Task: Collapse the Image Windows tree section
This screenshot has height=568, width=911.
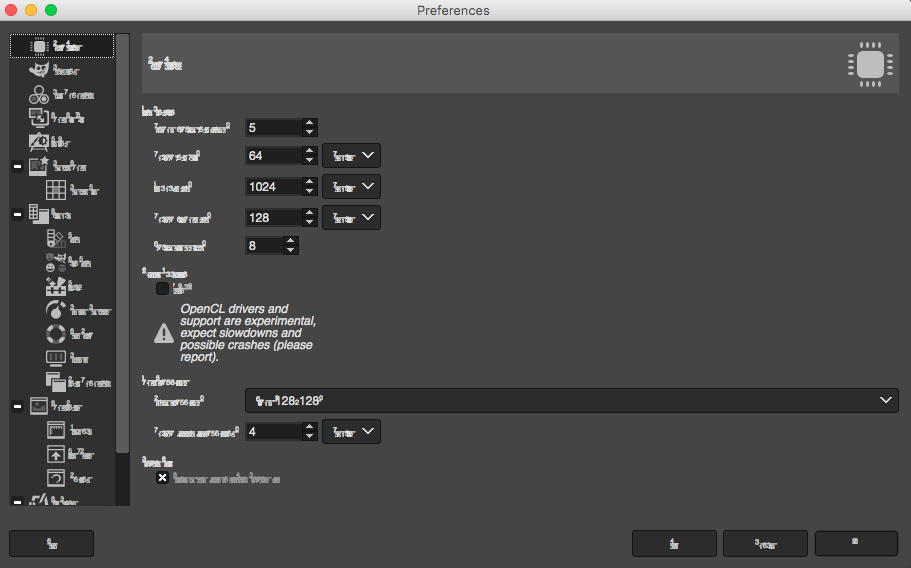Action: point(17,406)
